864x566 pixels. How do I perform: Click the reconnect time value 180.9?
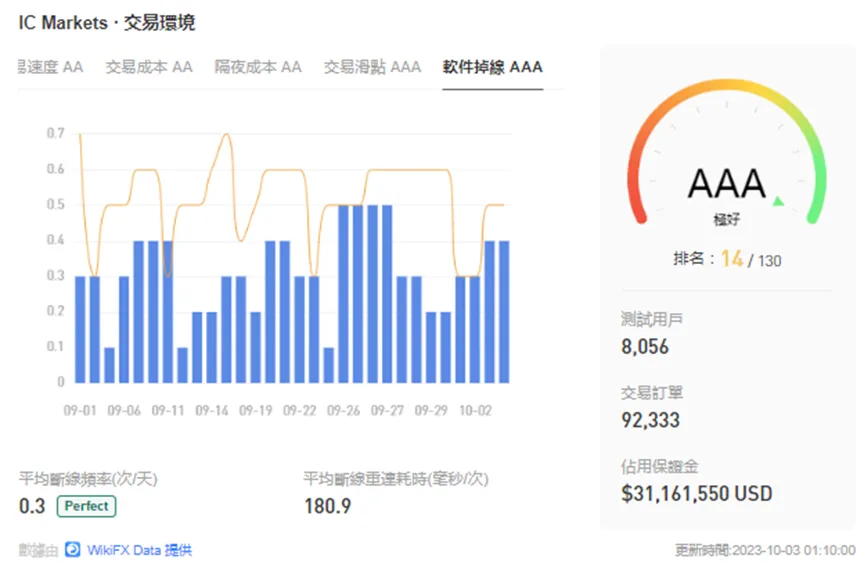[x=327, y=506]
